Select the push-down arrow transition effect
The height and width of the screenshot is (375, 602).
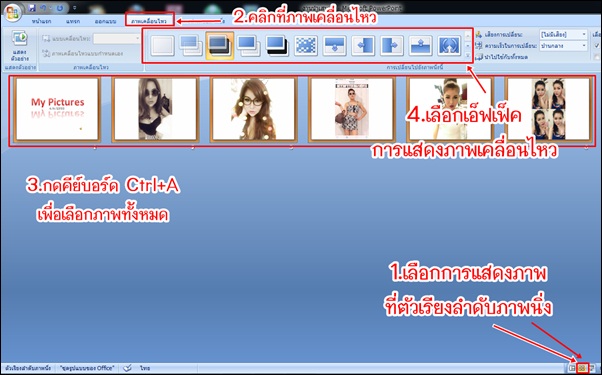tap(335, 46)
